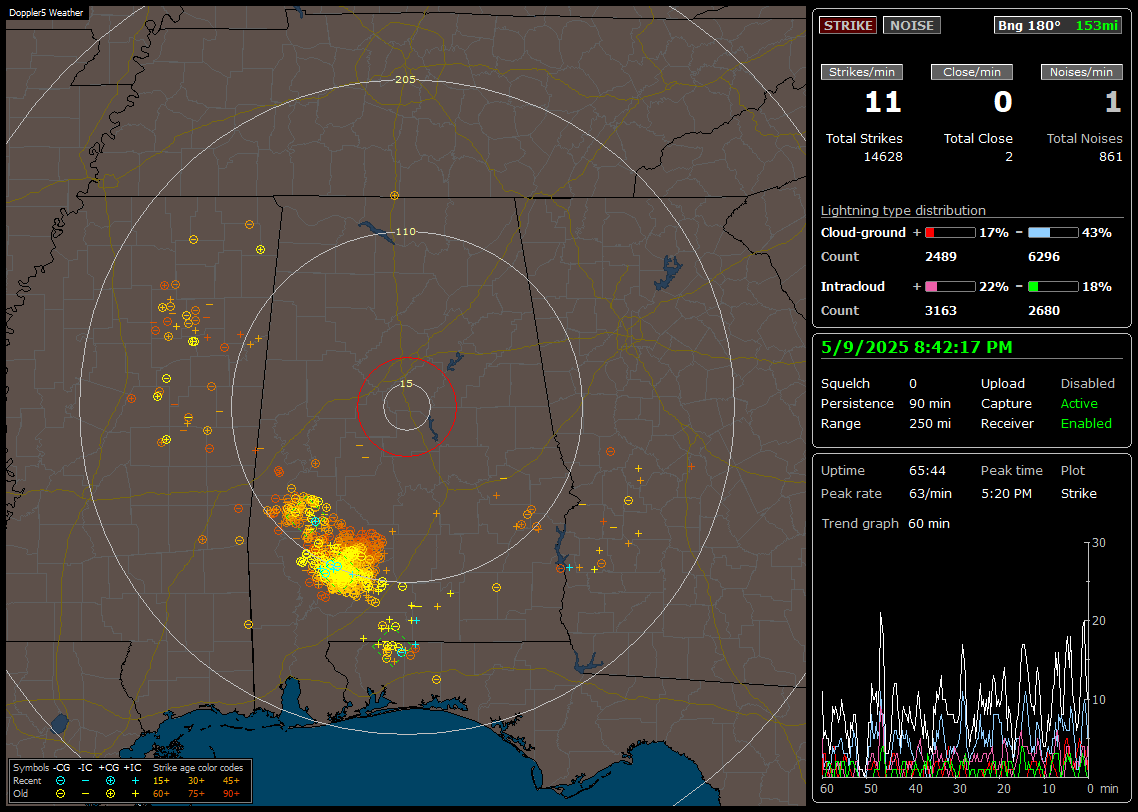1138x812 pixels.
Task: Click the 205 range ring label on map
Action: point(405,80)
